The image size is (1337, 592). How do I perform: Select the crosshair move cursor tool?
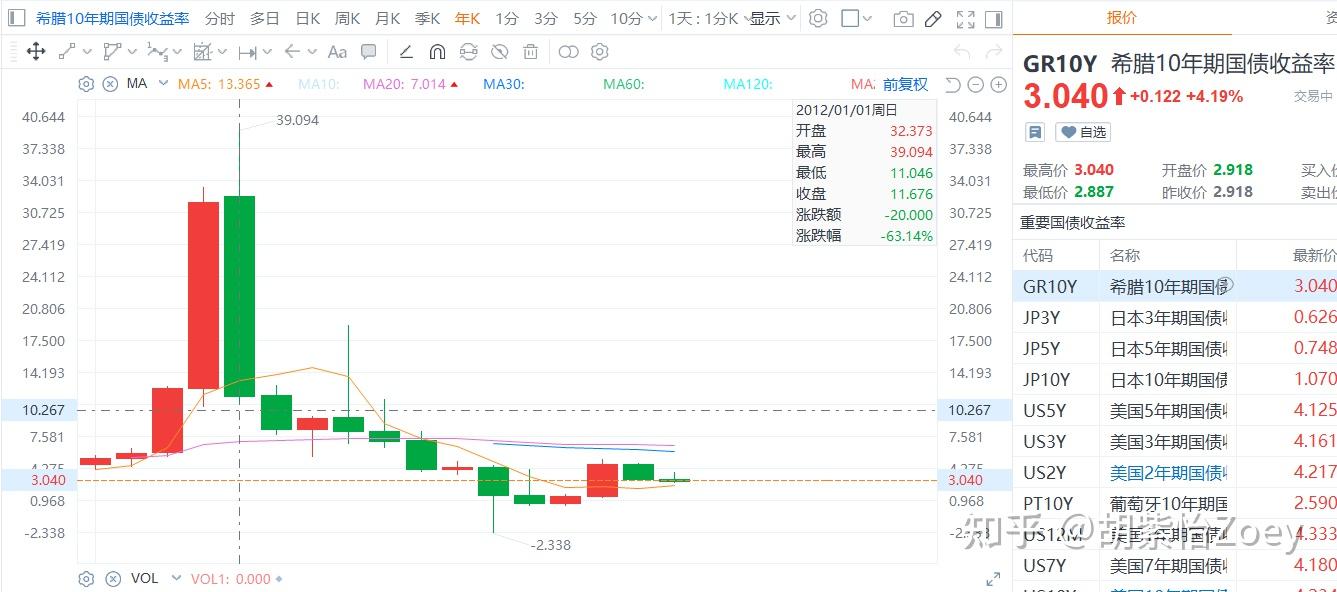tap(36, 52)
